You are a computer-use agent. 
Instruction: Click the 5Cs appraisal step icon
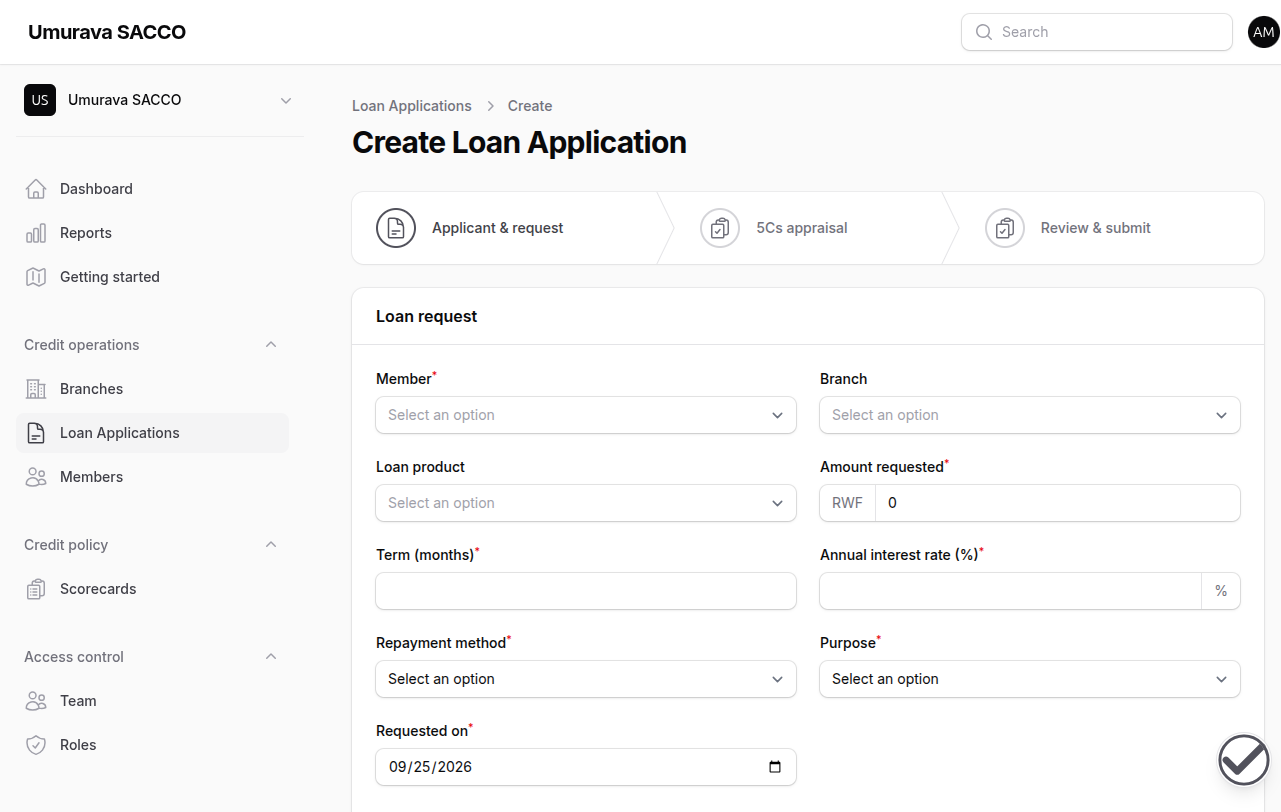pyautogui.click(x=720, y=228)
